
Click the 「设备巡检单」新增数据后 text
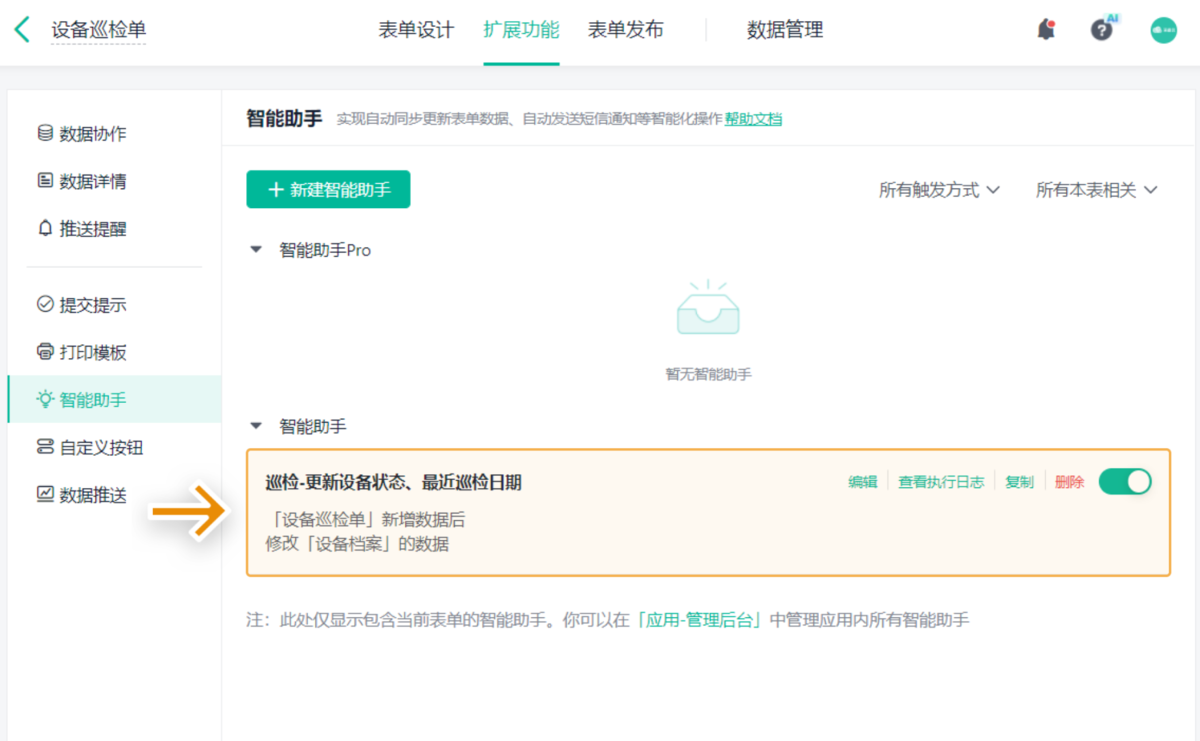(369, 520)
